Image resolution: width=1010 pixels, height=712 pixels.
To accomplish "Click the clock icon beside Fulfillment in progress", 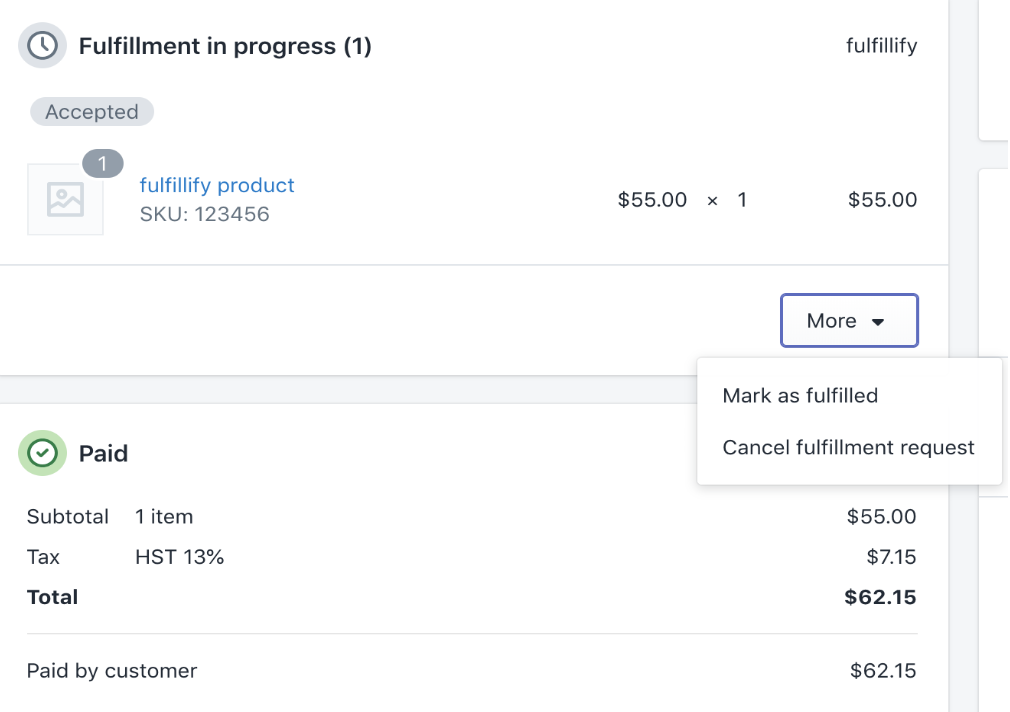I will 41,44.
